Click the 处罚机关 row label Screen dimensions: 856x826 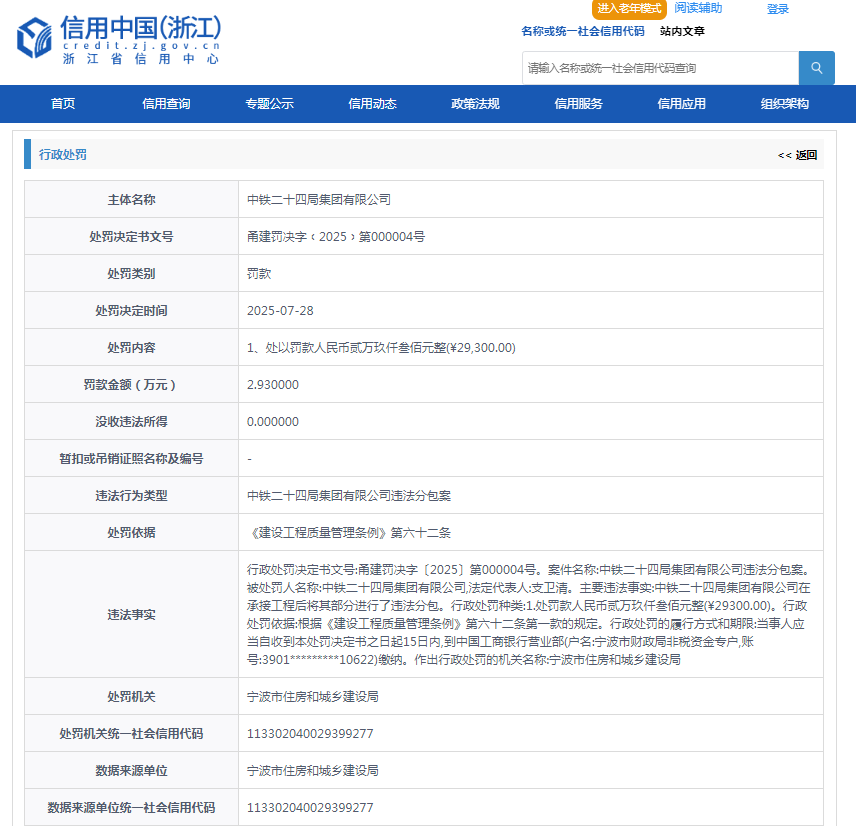point(132,697)
